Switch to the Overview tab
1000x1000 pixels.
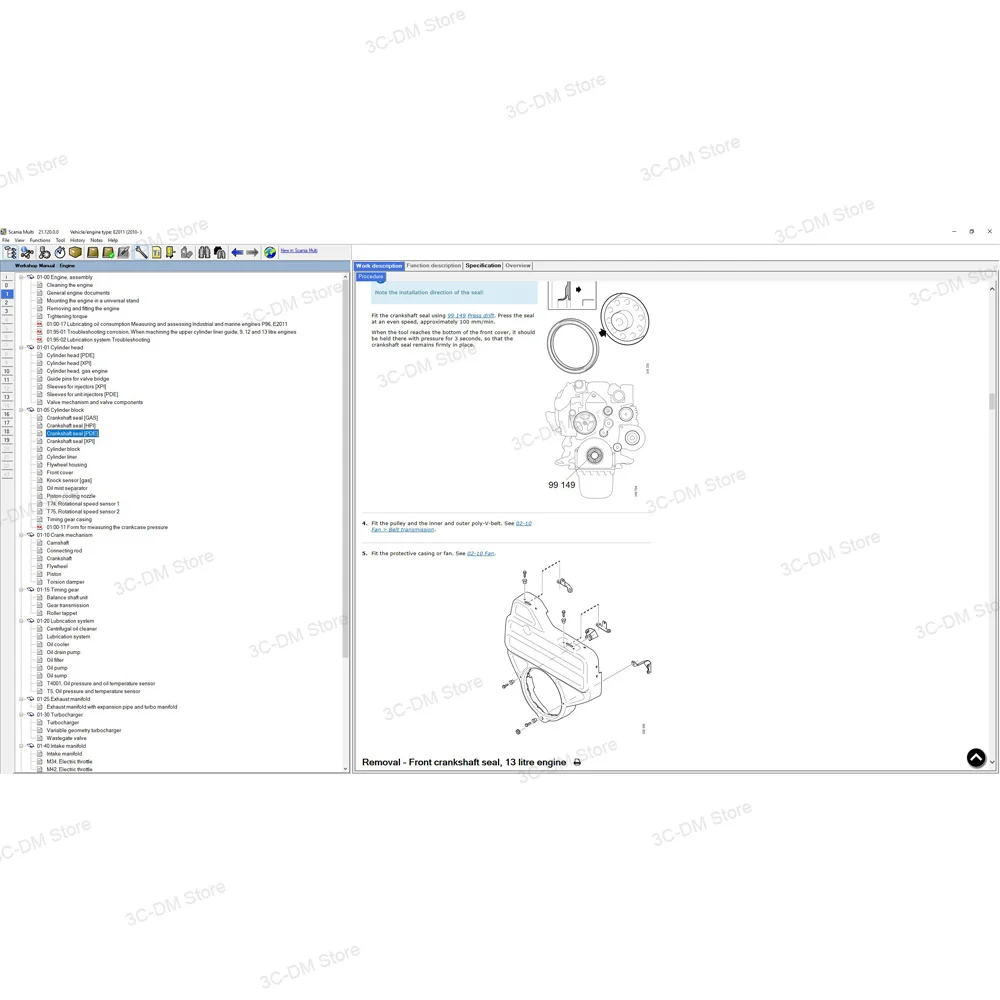518,266
